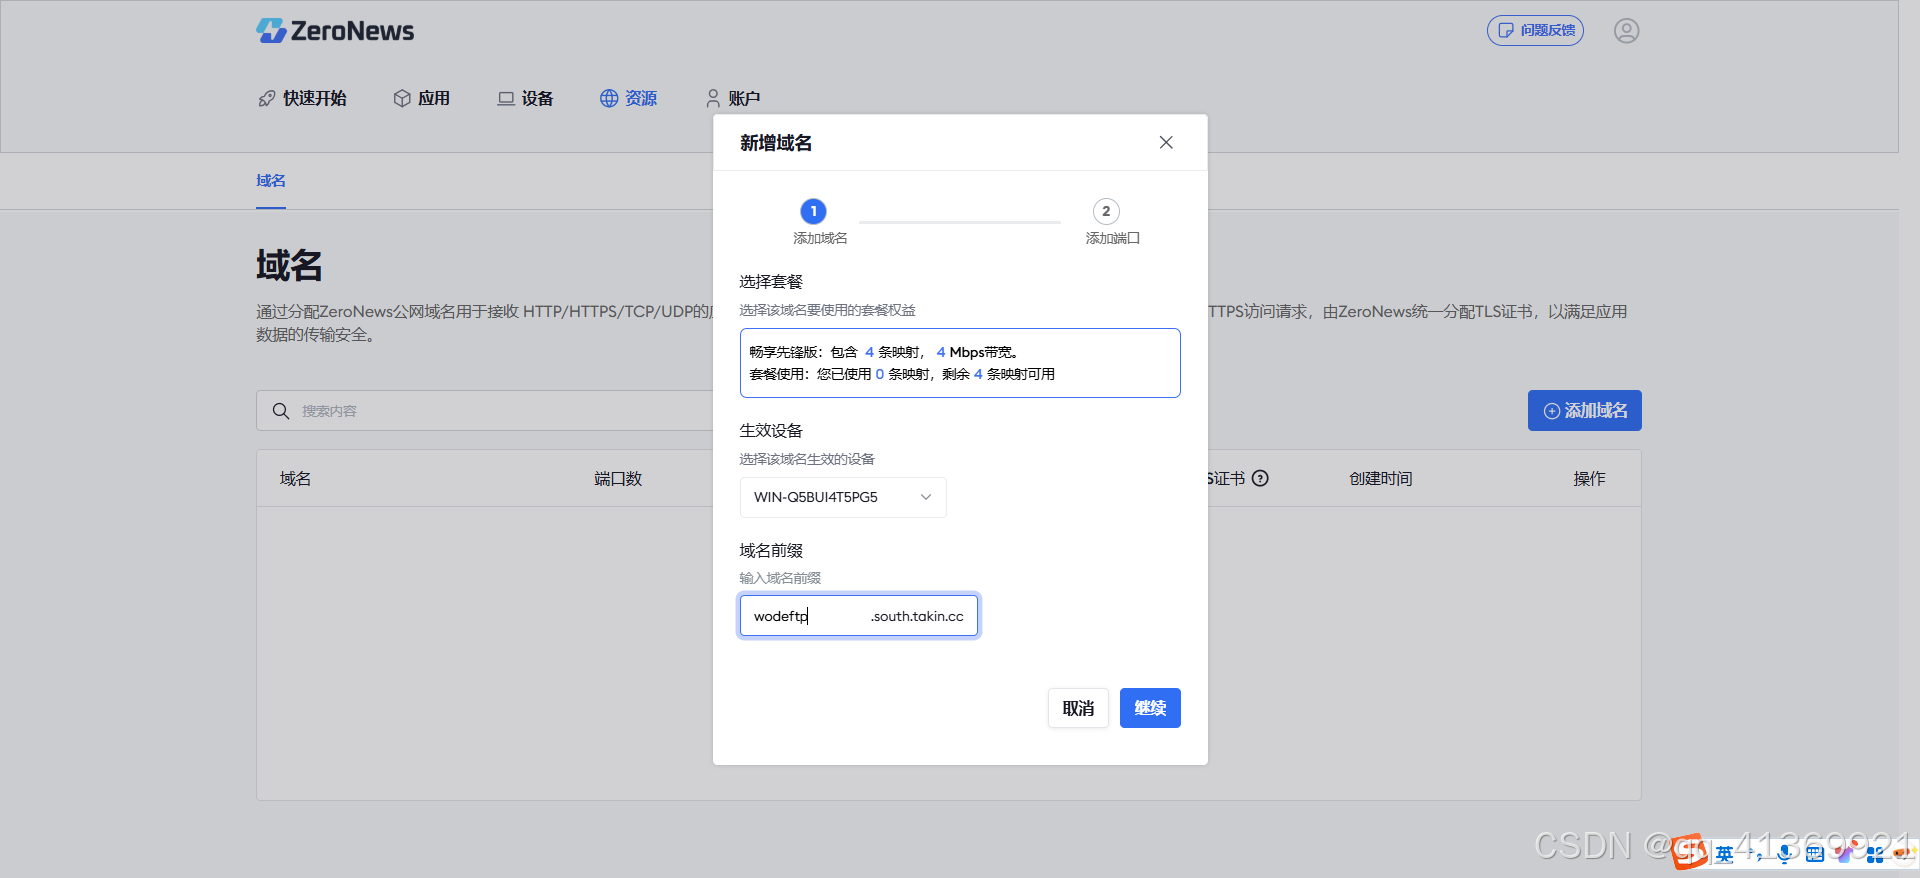Go to 快速开始 menu item
Viewport: 1920px width, 878px height.
(x=303, y=98)
